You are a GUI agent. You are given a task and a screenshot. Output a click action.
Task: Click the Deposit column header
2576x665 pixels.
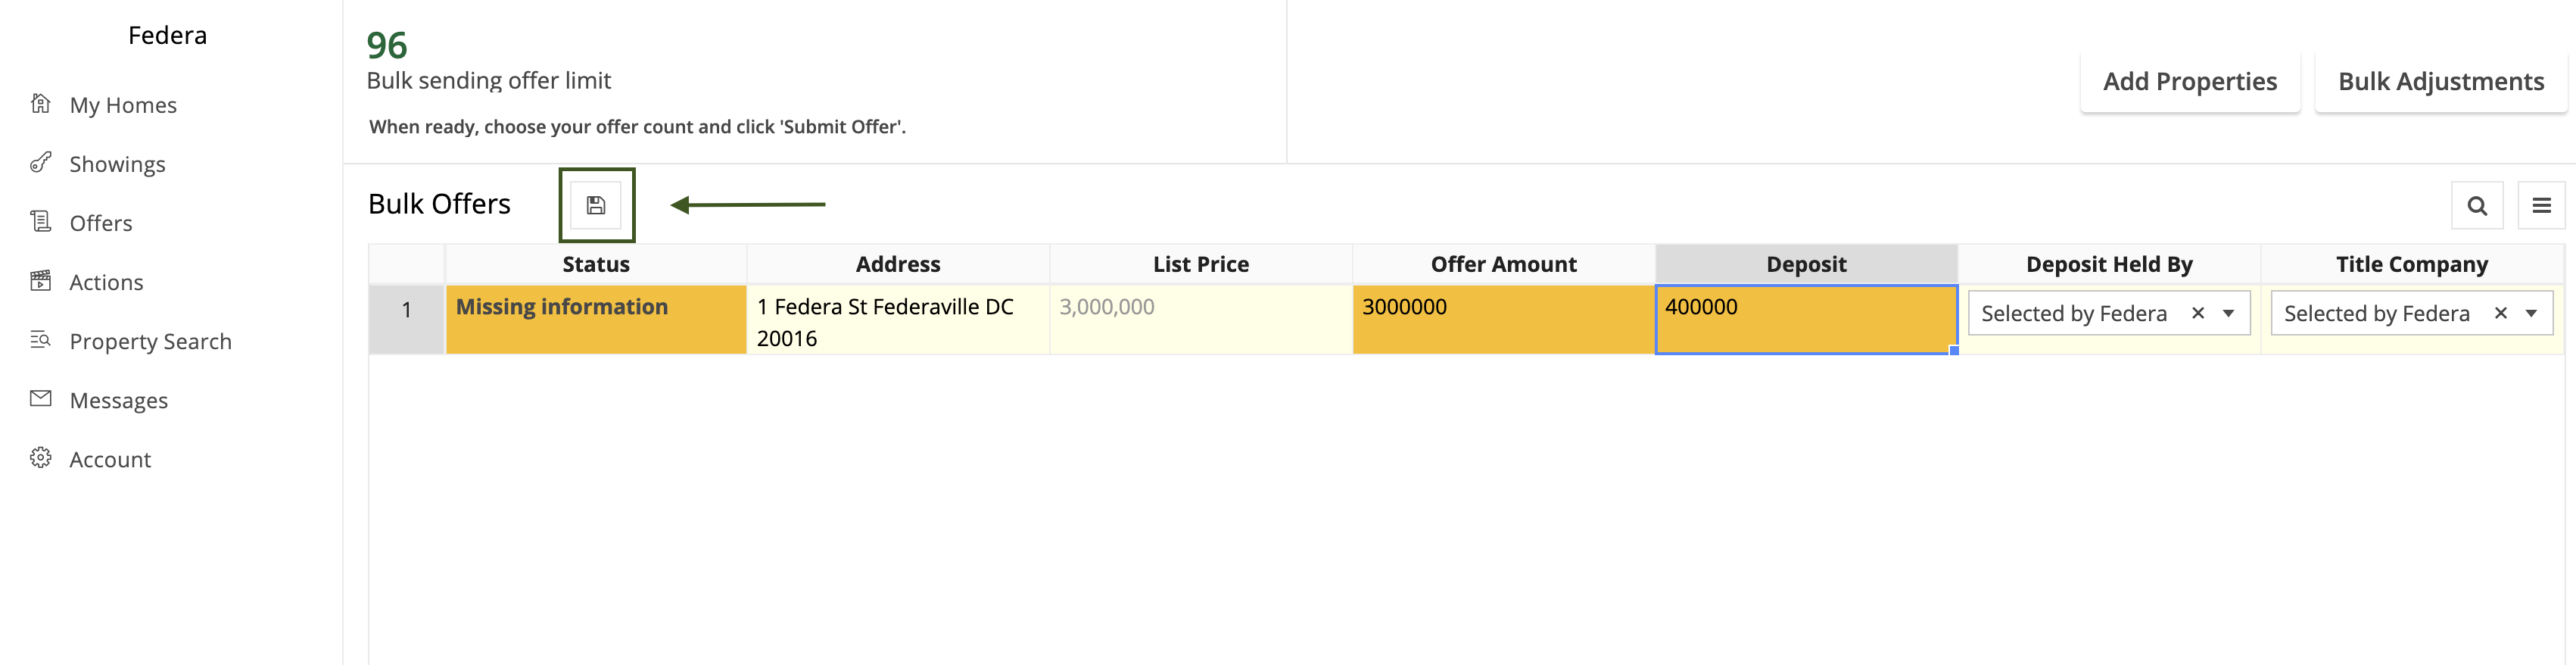[x=1806, y=264]
